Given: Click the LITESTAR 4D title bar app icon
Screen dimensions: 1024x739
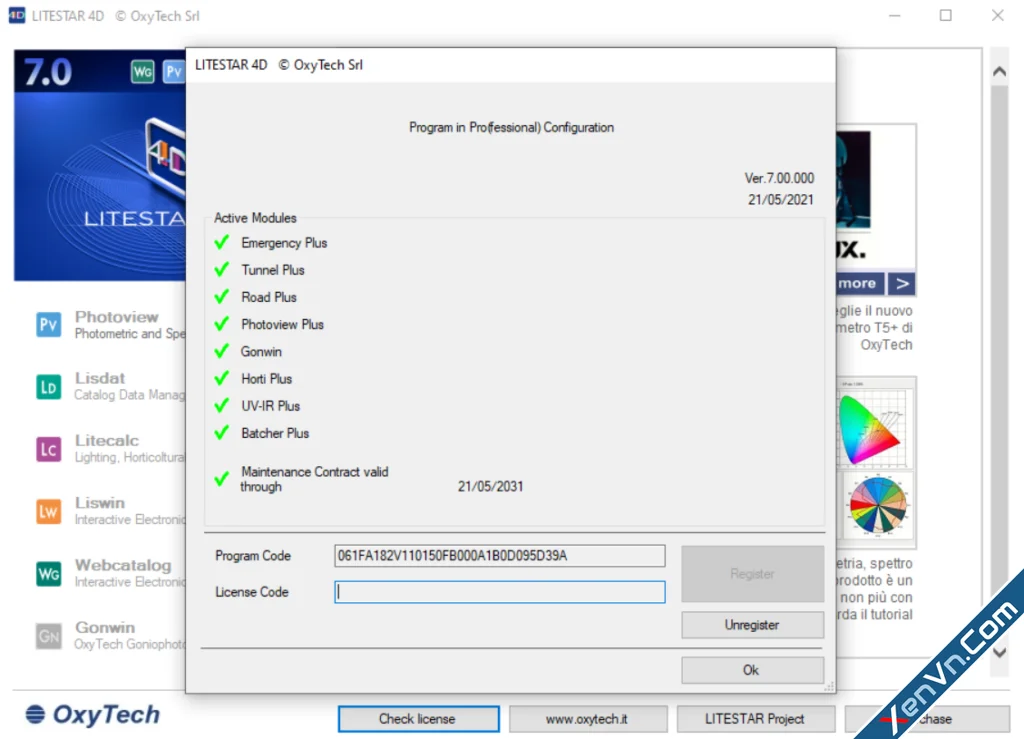Looking at the screenshot, I should point(16,15).
